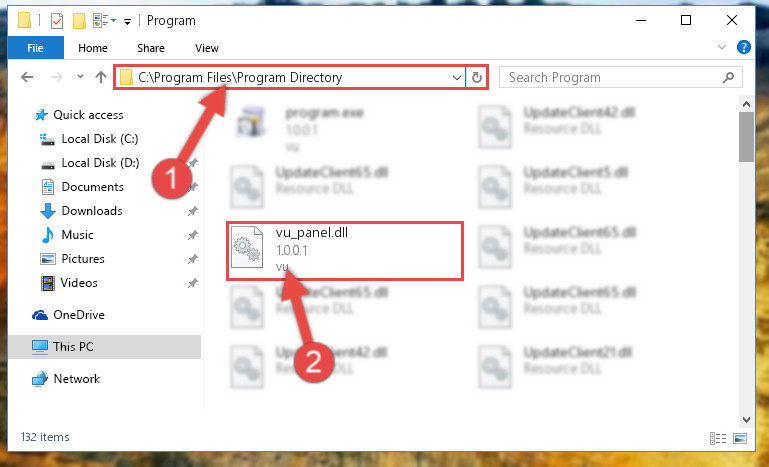The width and height of the screenshot is (769, 467).
Task: Click the Back navigation arrow
Action: point(27,77)
